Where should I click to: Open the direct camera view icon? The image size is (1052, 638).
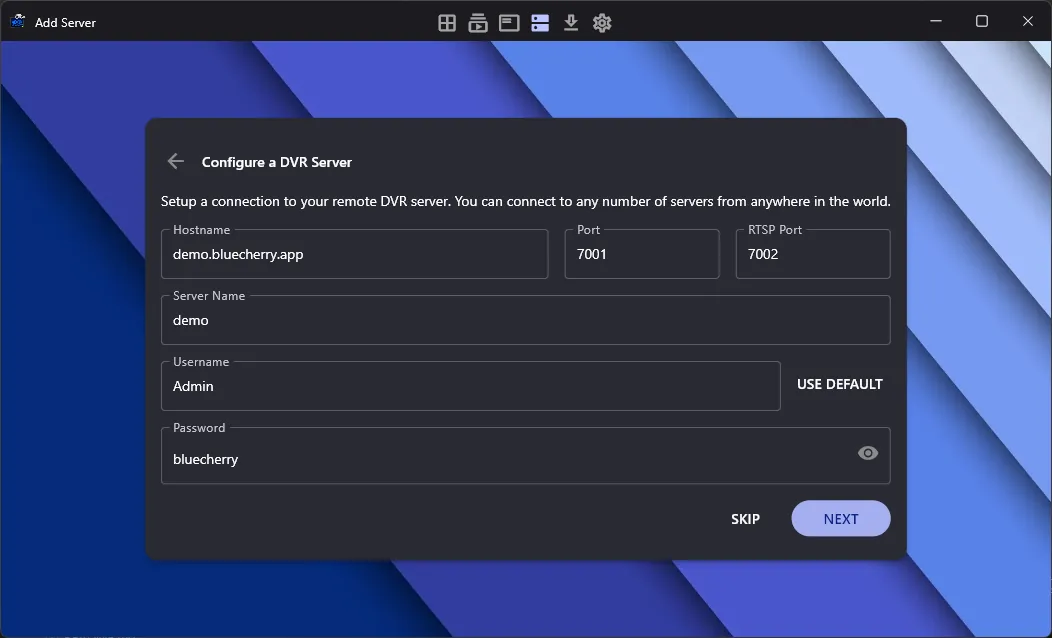click(509, 23)
